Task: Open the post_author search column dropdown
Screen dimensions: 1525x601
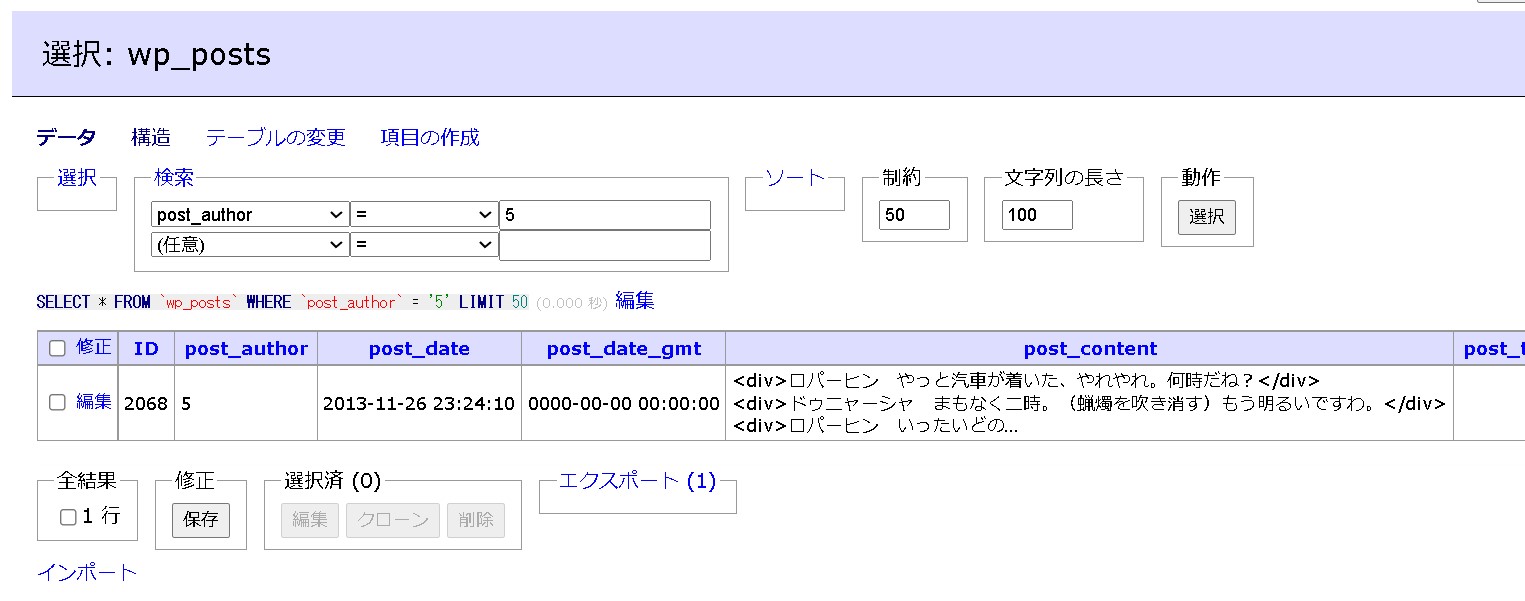Action: [x=248, y=214]
